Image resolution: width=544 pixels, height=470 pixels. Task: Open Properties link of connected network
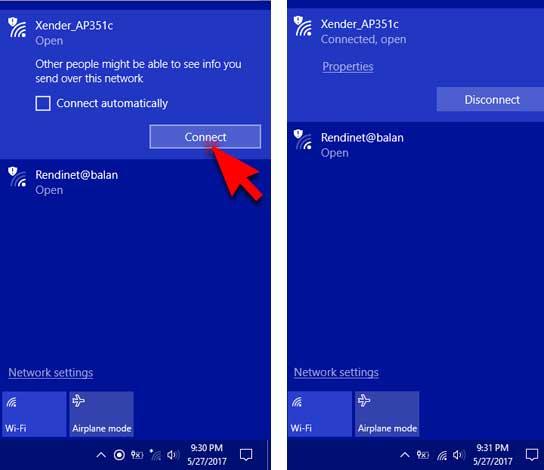348,66
